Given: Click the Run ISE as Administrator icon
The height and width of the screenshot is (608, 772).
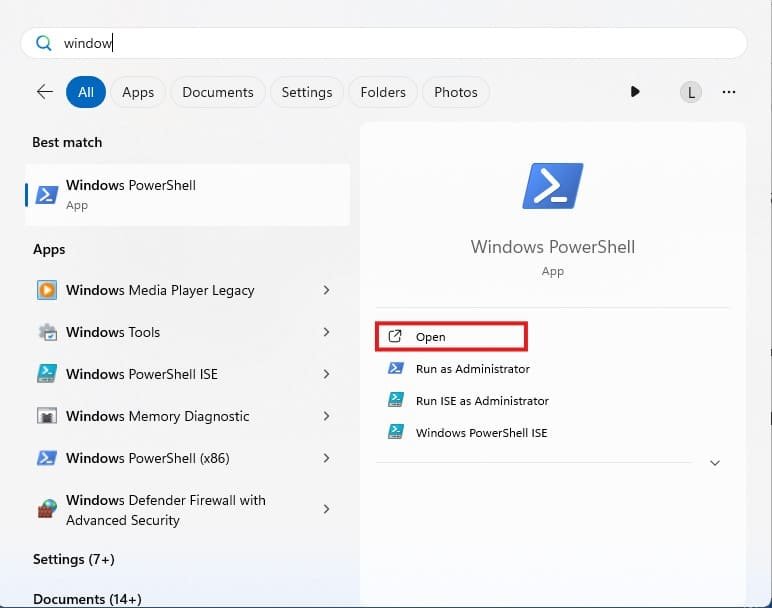Looking at the screenshot, I should tap(395, 400).
